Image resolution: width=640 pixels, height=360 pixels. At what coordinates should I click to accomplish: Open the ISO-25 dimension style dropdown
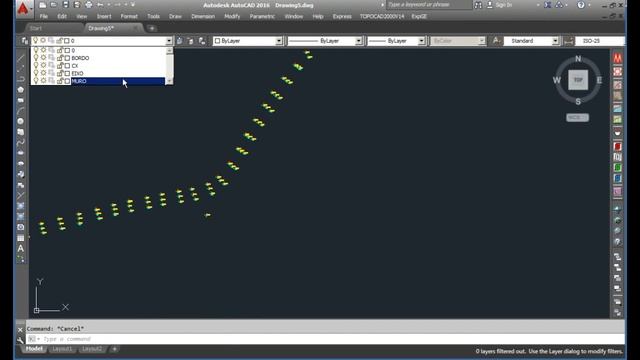(600, 41)
